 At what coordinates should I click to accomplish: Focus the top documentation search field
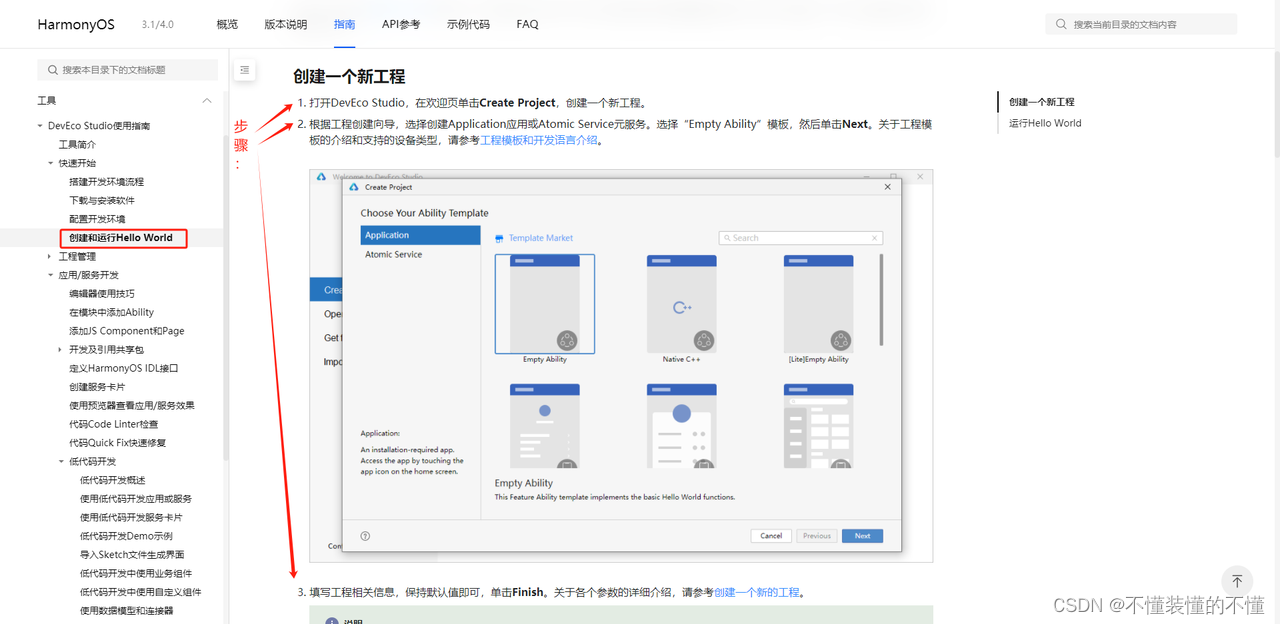tap(1141, 24)
